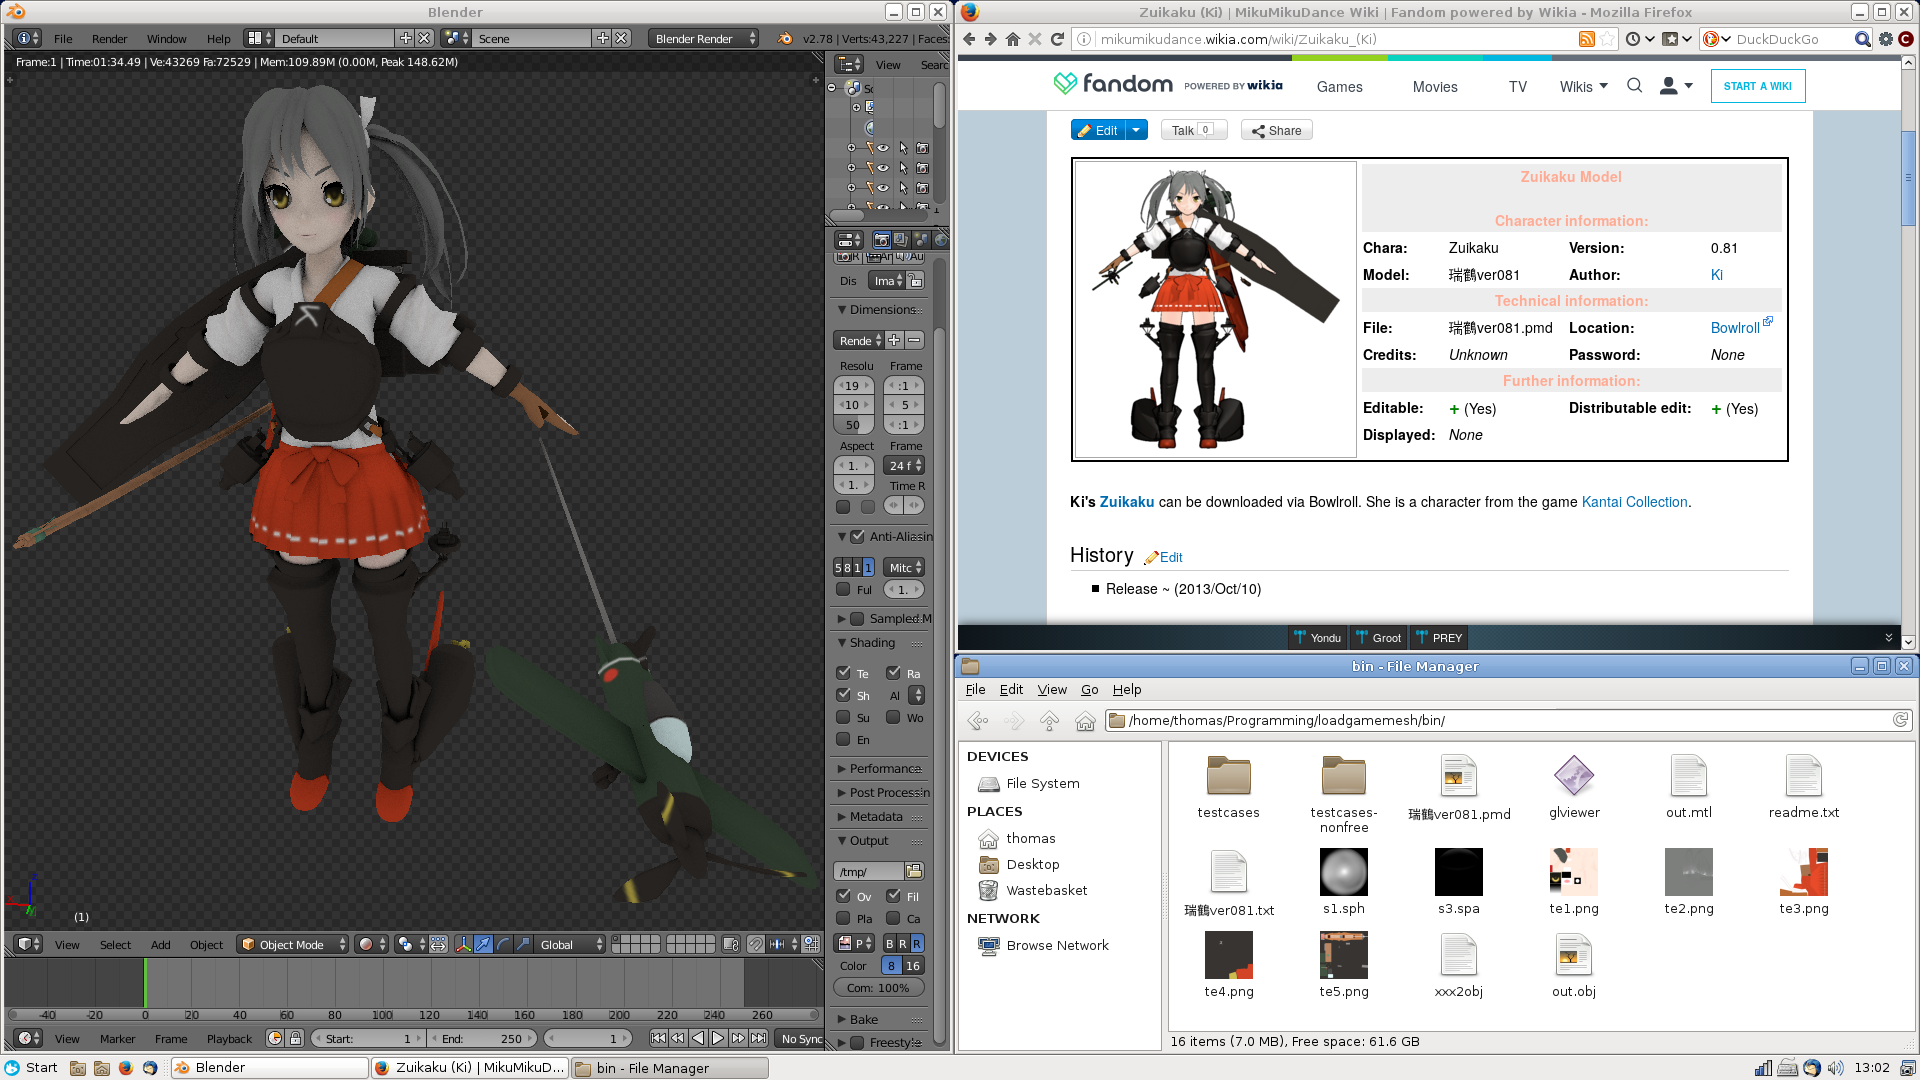Click the translate manipulator arrow icon
The width and height of the screenshot is (1920, 1080).
pos(483,944)
